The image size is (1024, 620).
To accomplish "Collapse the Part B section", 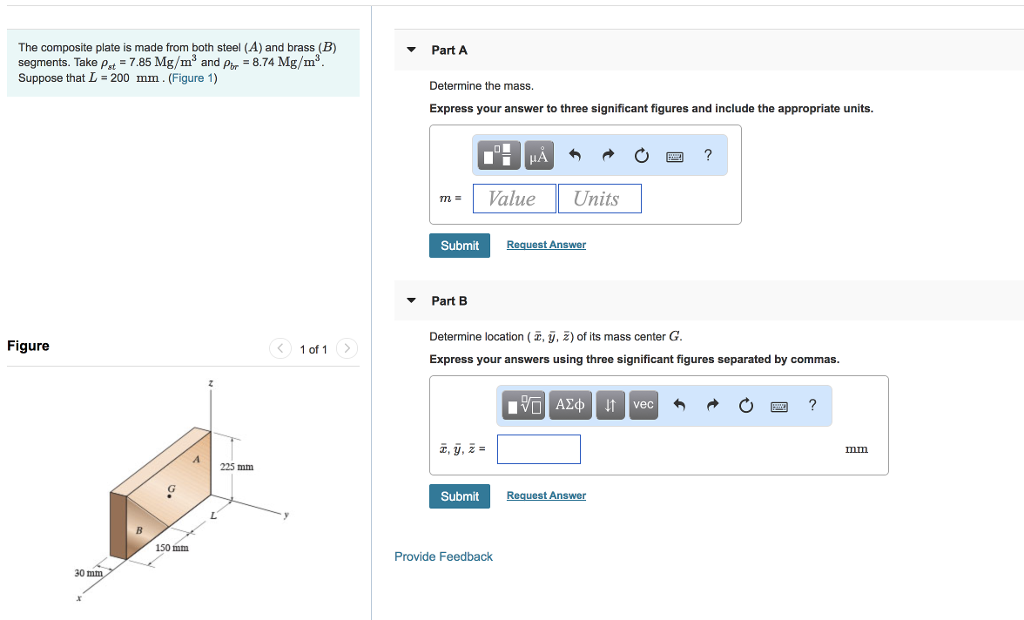I will (x=410, y=300).
